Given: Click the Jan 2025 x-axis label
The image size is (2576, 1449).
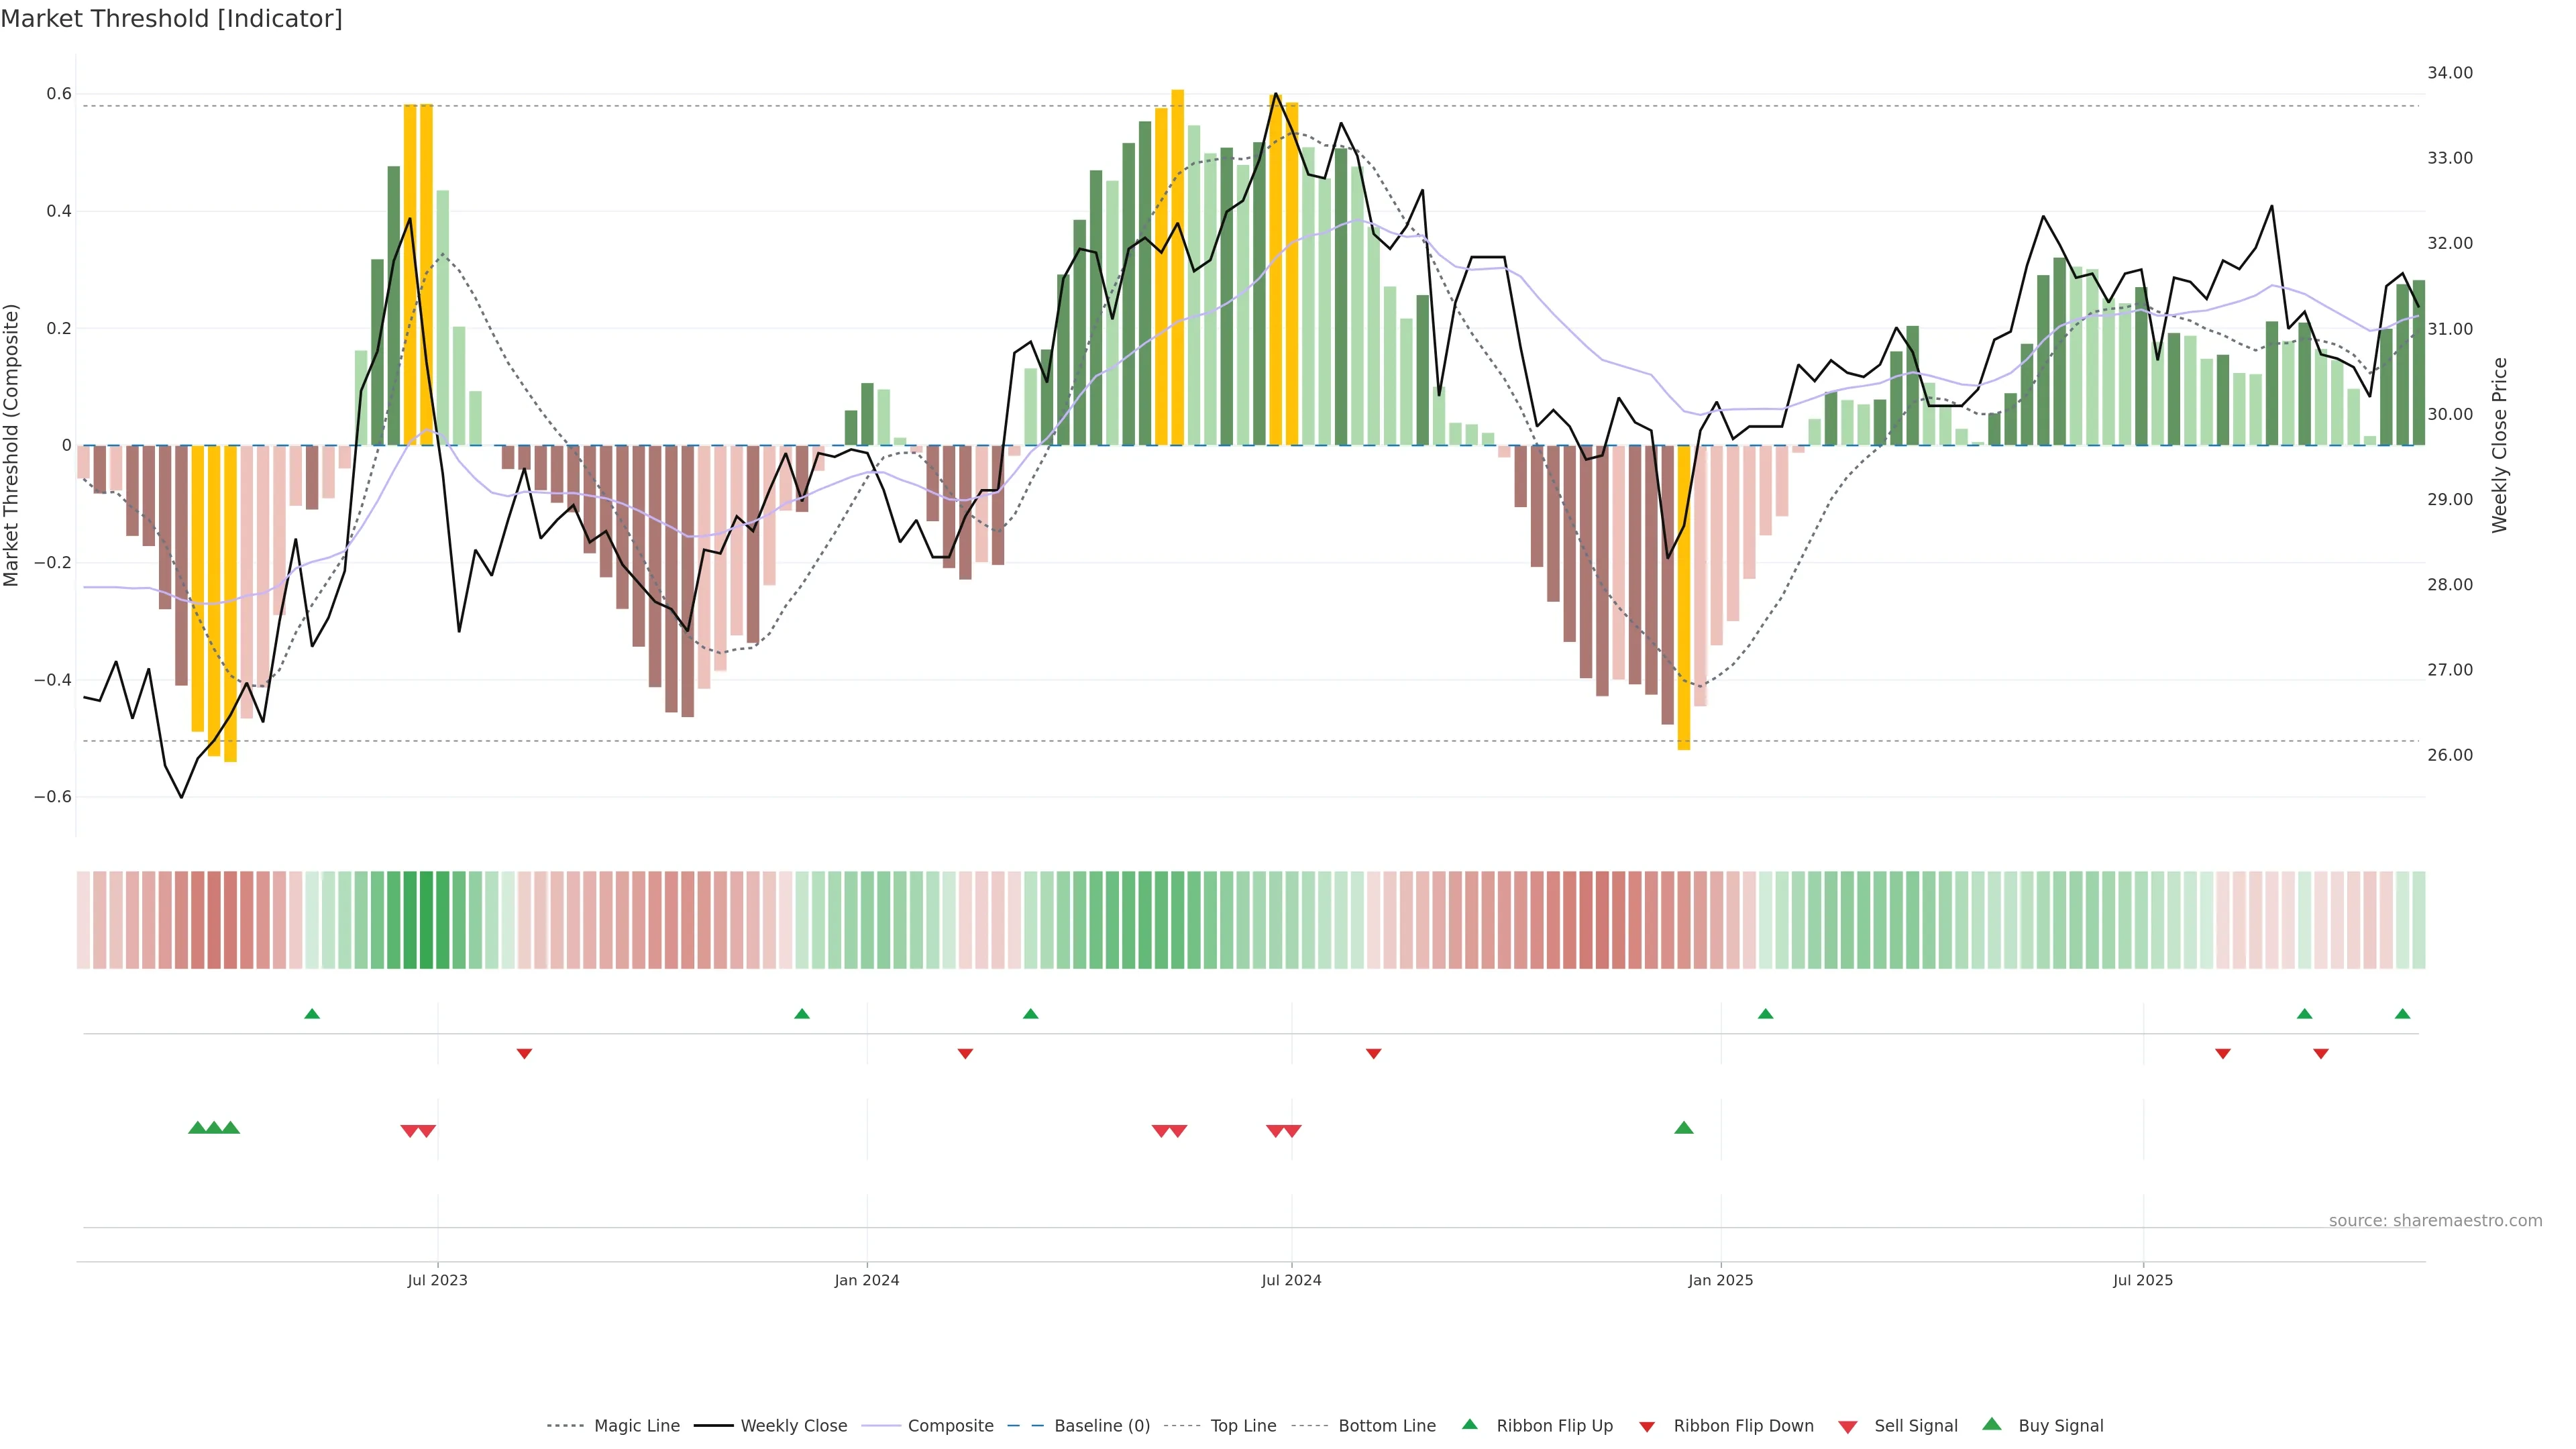Looking at the screenshot, I should coord(1720,1280).
